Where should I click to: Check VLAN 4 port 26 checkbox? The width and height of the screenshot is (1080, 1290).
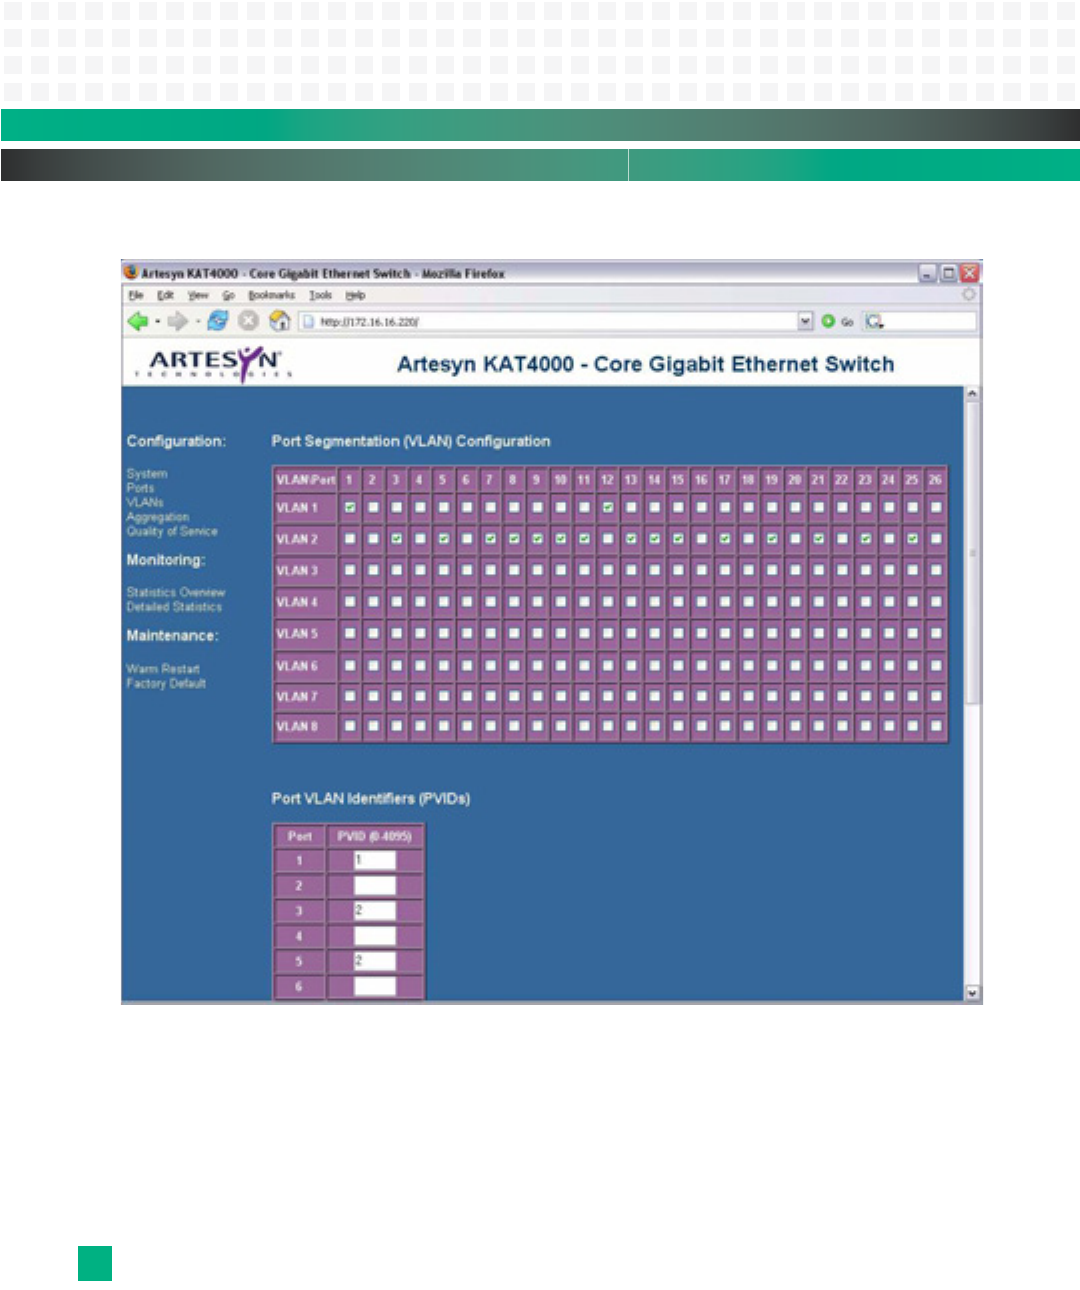tap(935, 602)
